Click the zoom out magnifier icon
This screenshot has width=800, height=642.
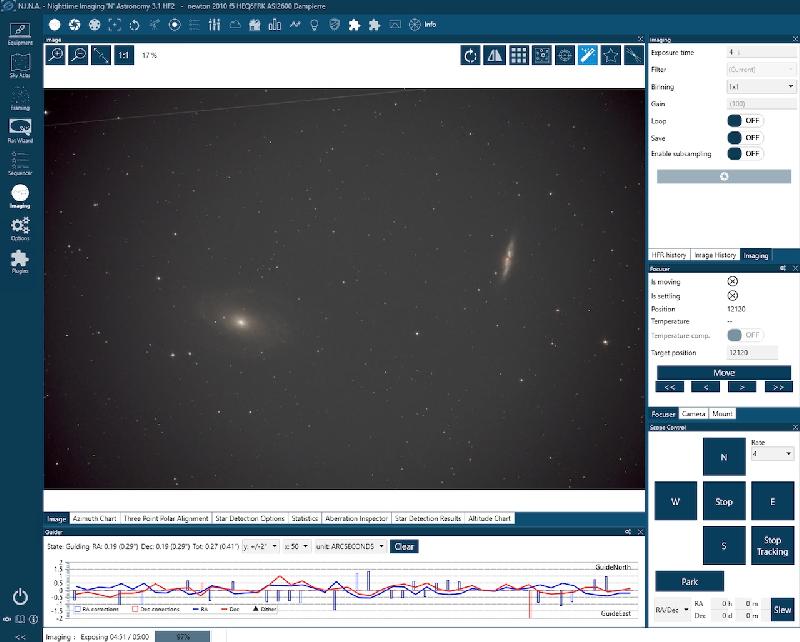[x=78, y=56]
